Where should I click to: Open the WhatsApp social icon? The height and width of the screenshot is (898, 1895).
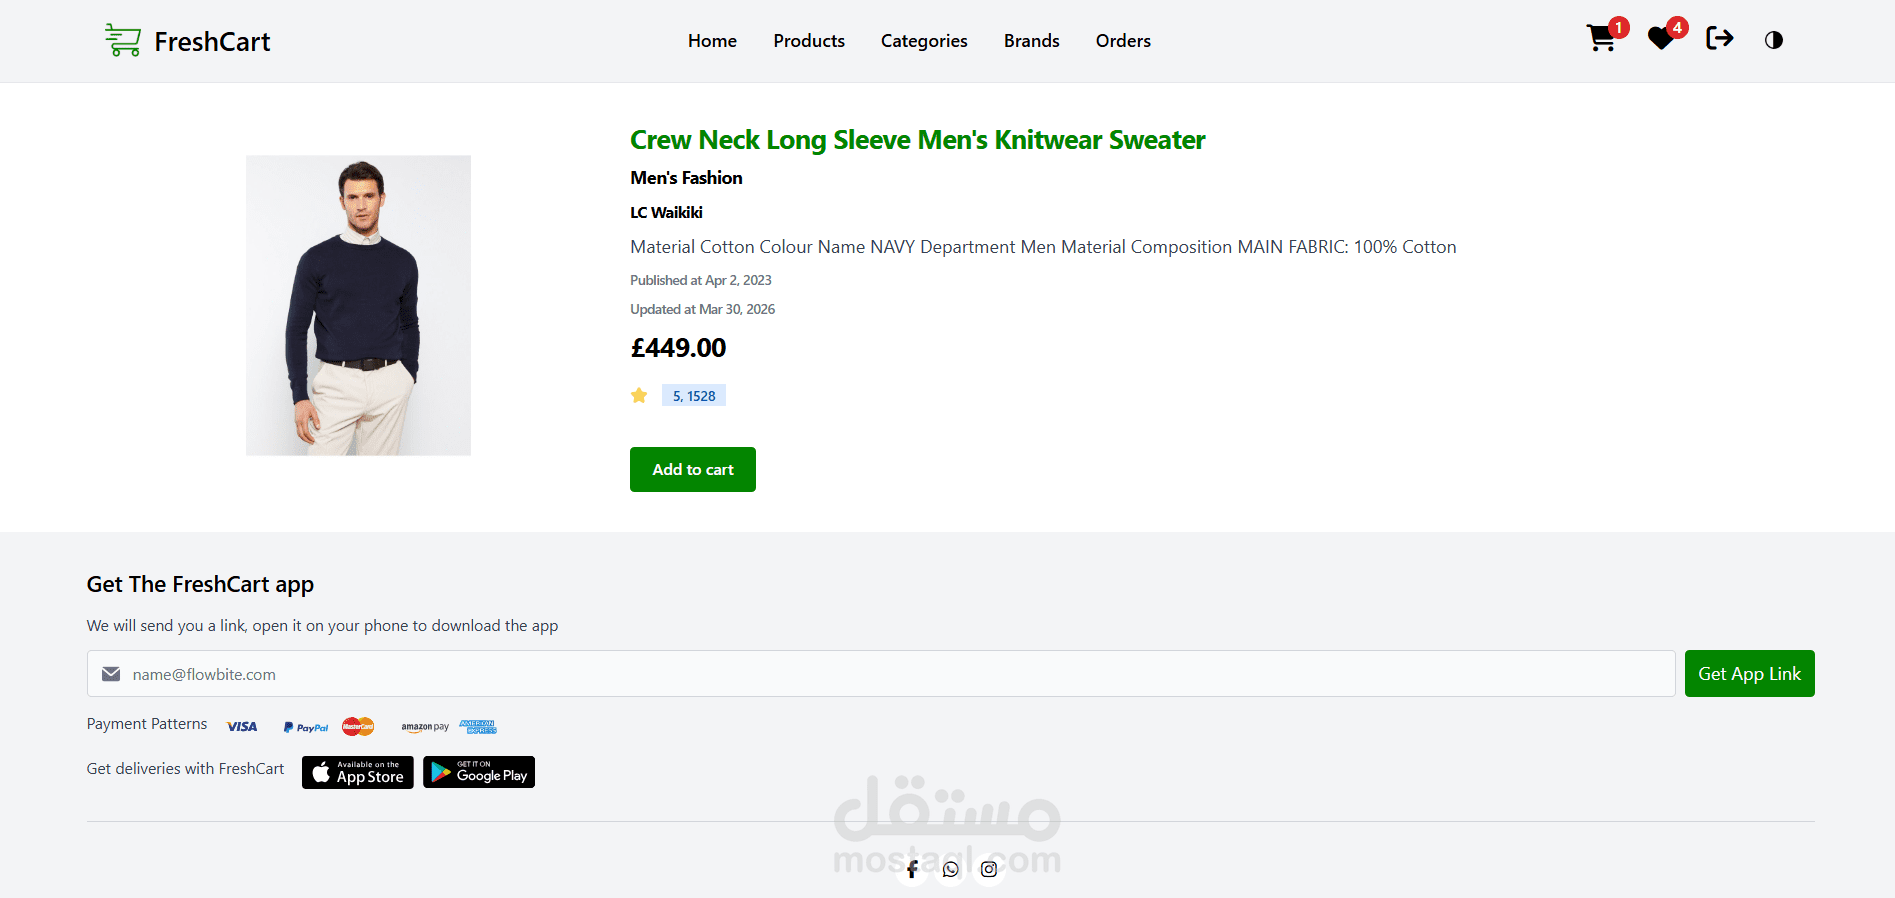[x=950, y=869]
